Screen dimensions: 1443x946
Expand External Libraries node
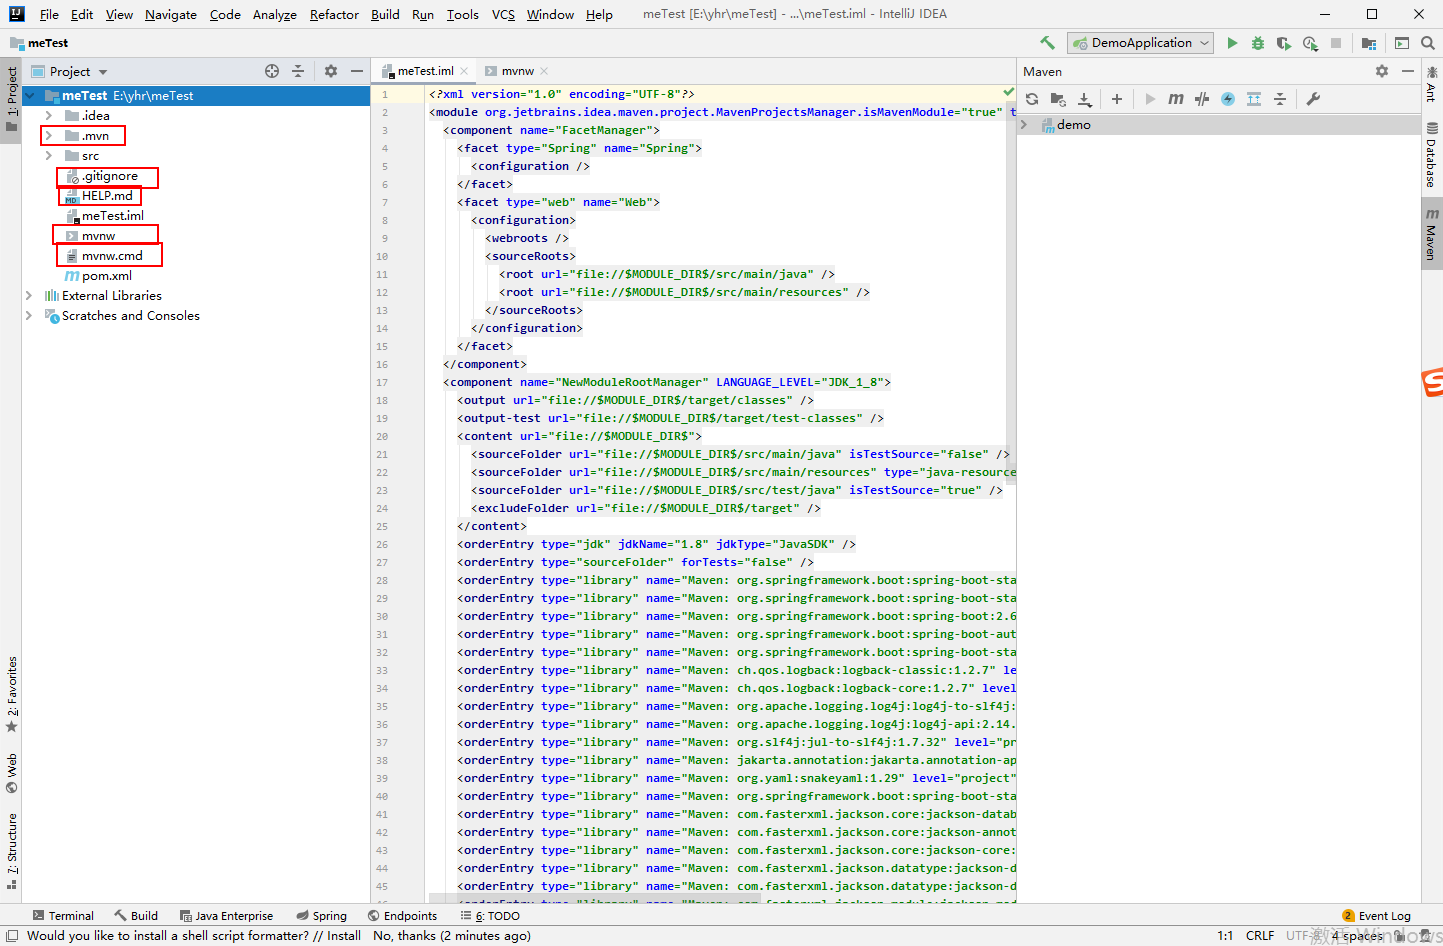[x=29, y=296]
